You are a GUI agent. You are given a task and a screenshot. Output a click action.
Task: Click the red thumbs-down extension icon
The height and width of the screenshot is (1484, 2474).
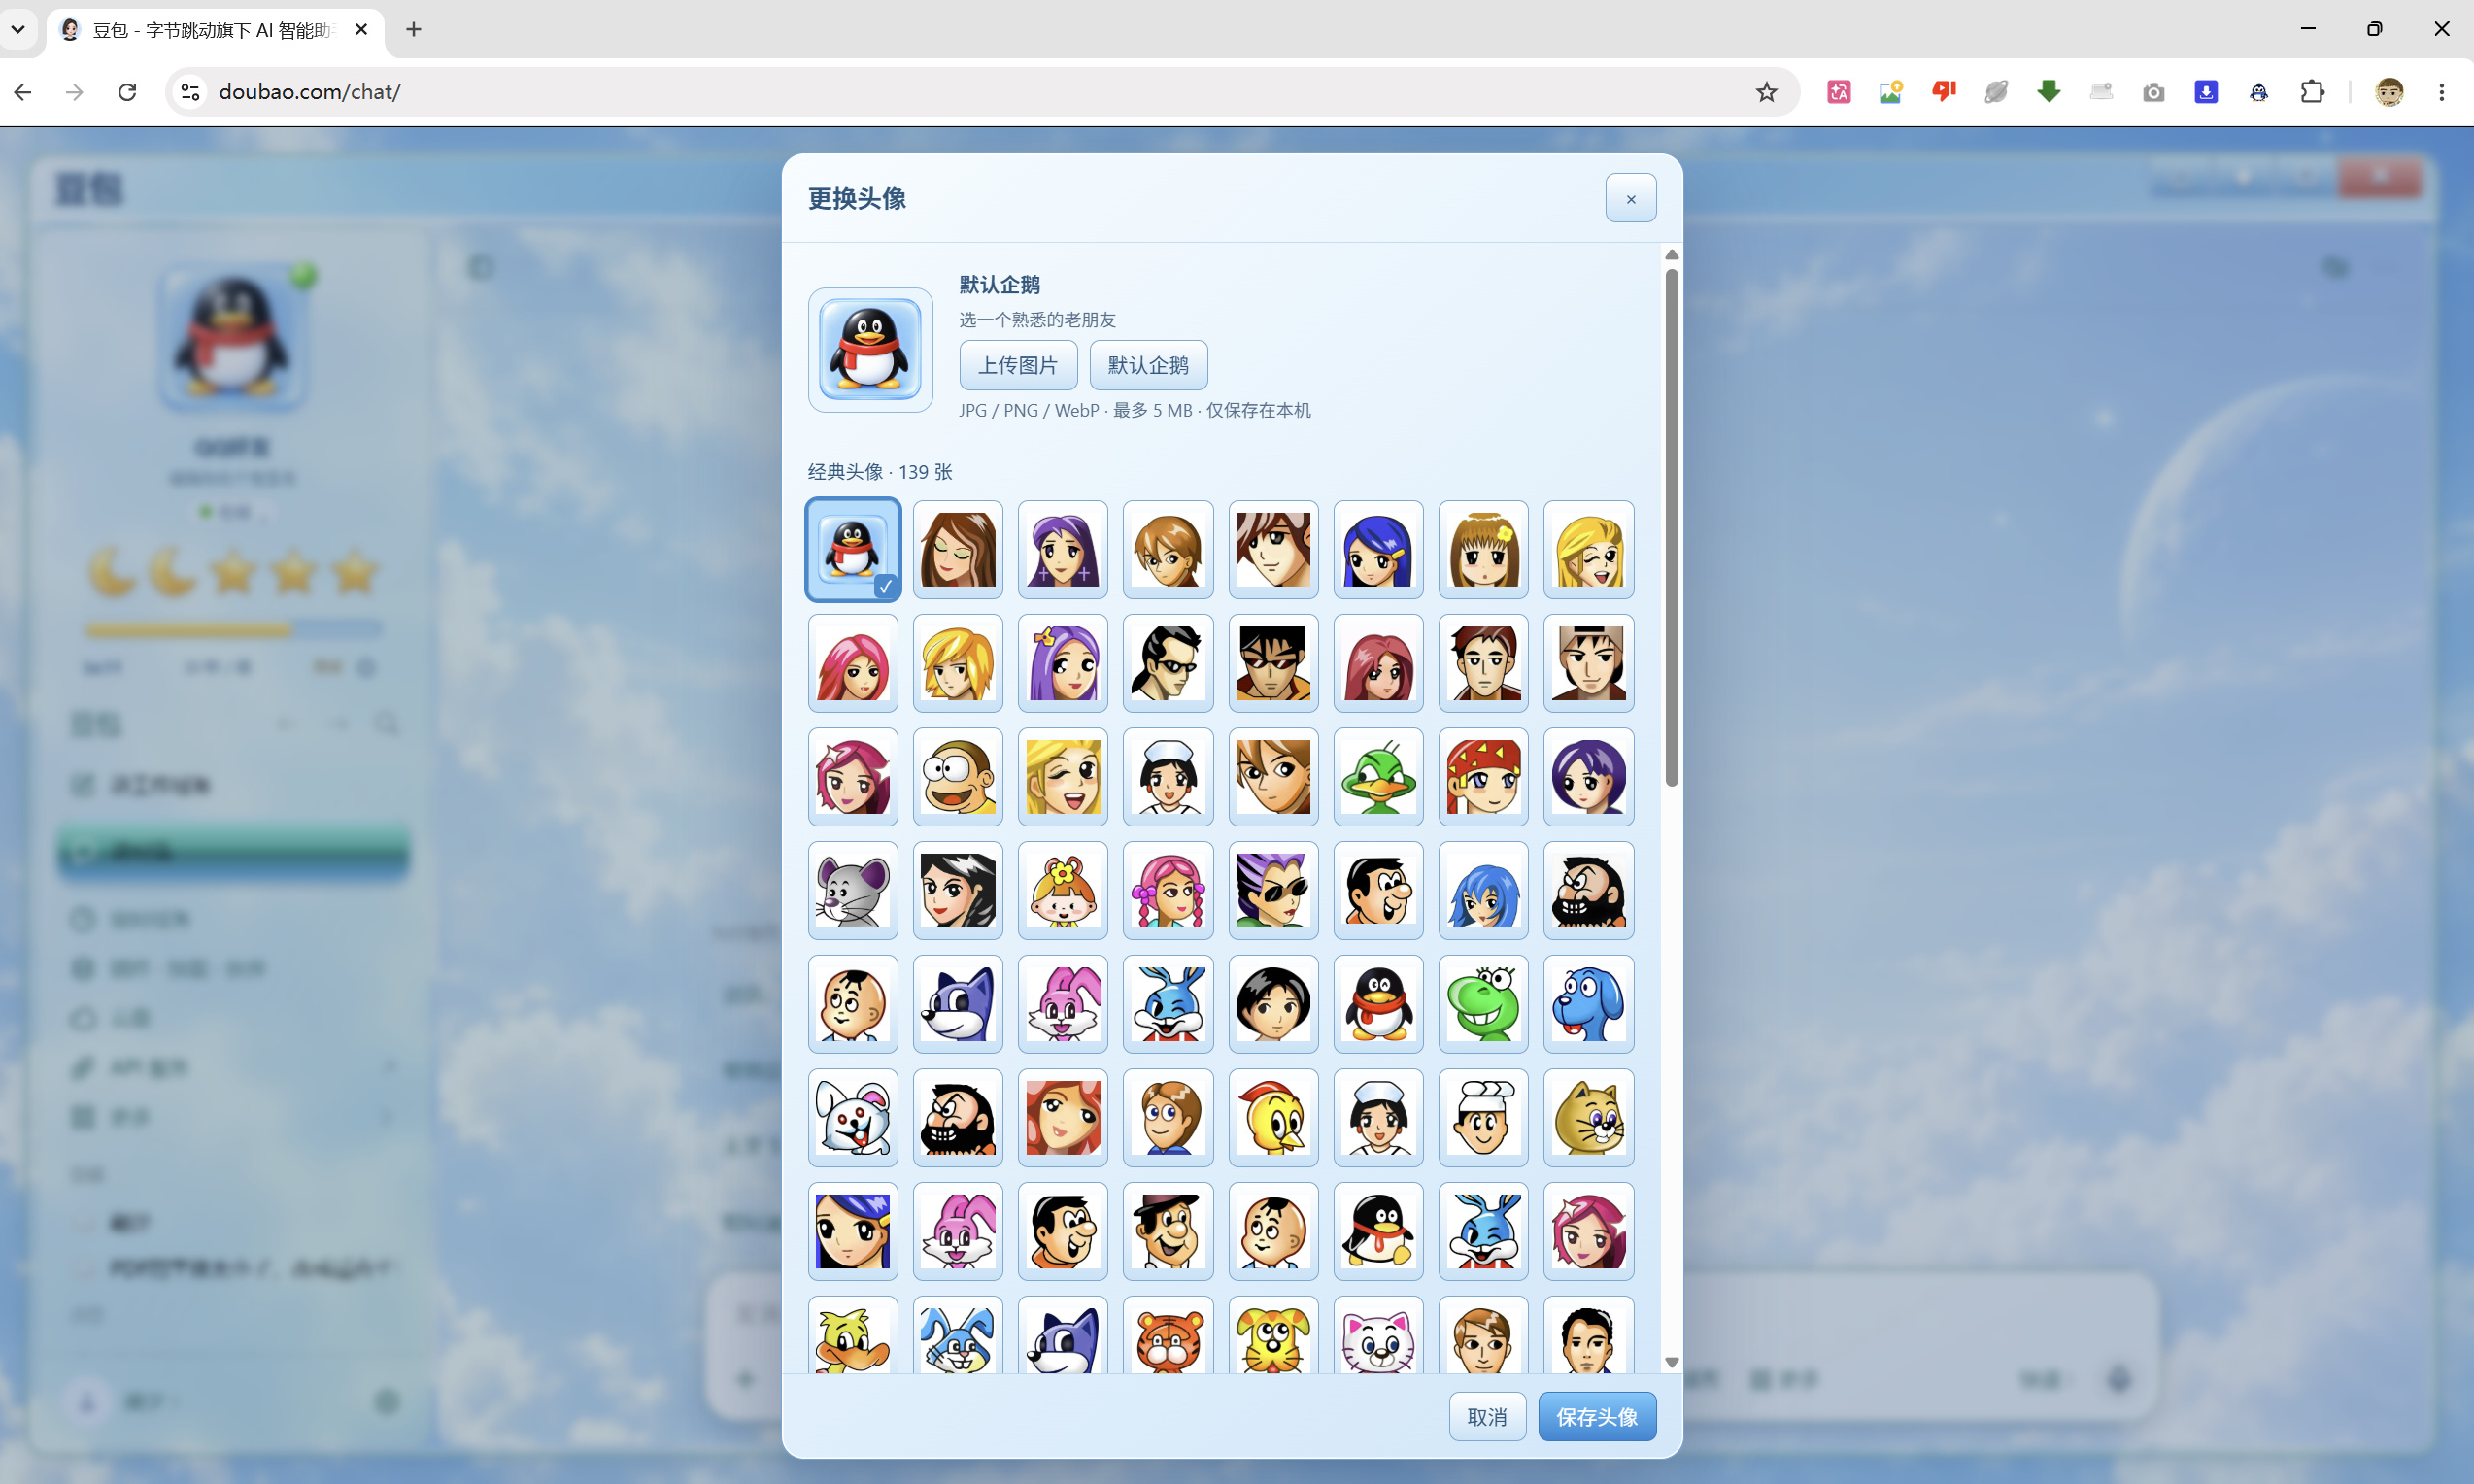(1943, 92)
